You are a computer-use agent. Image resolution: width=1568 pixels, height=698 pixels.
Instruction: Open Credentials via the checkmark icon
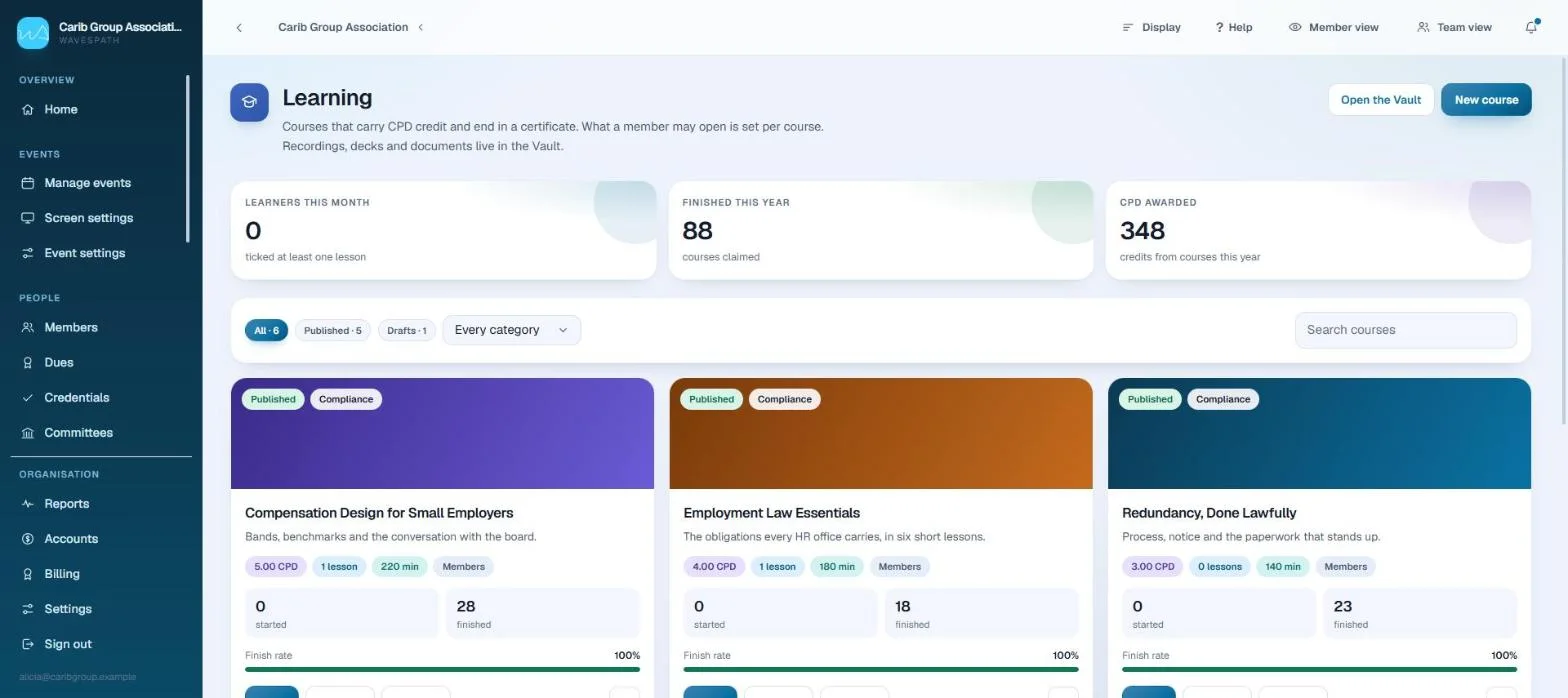pos(28,397)
